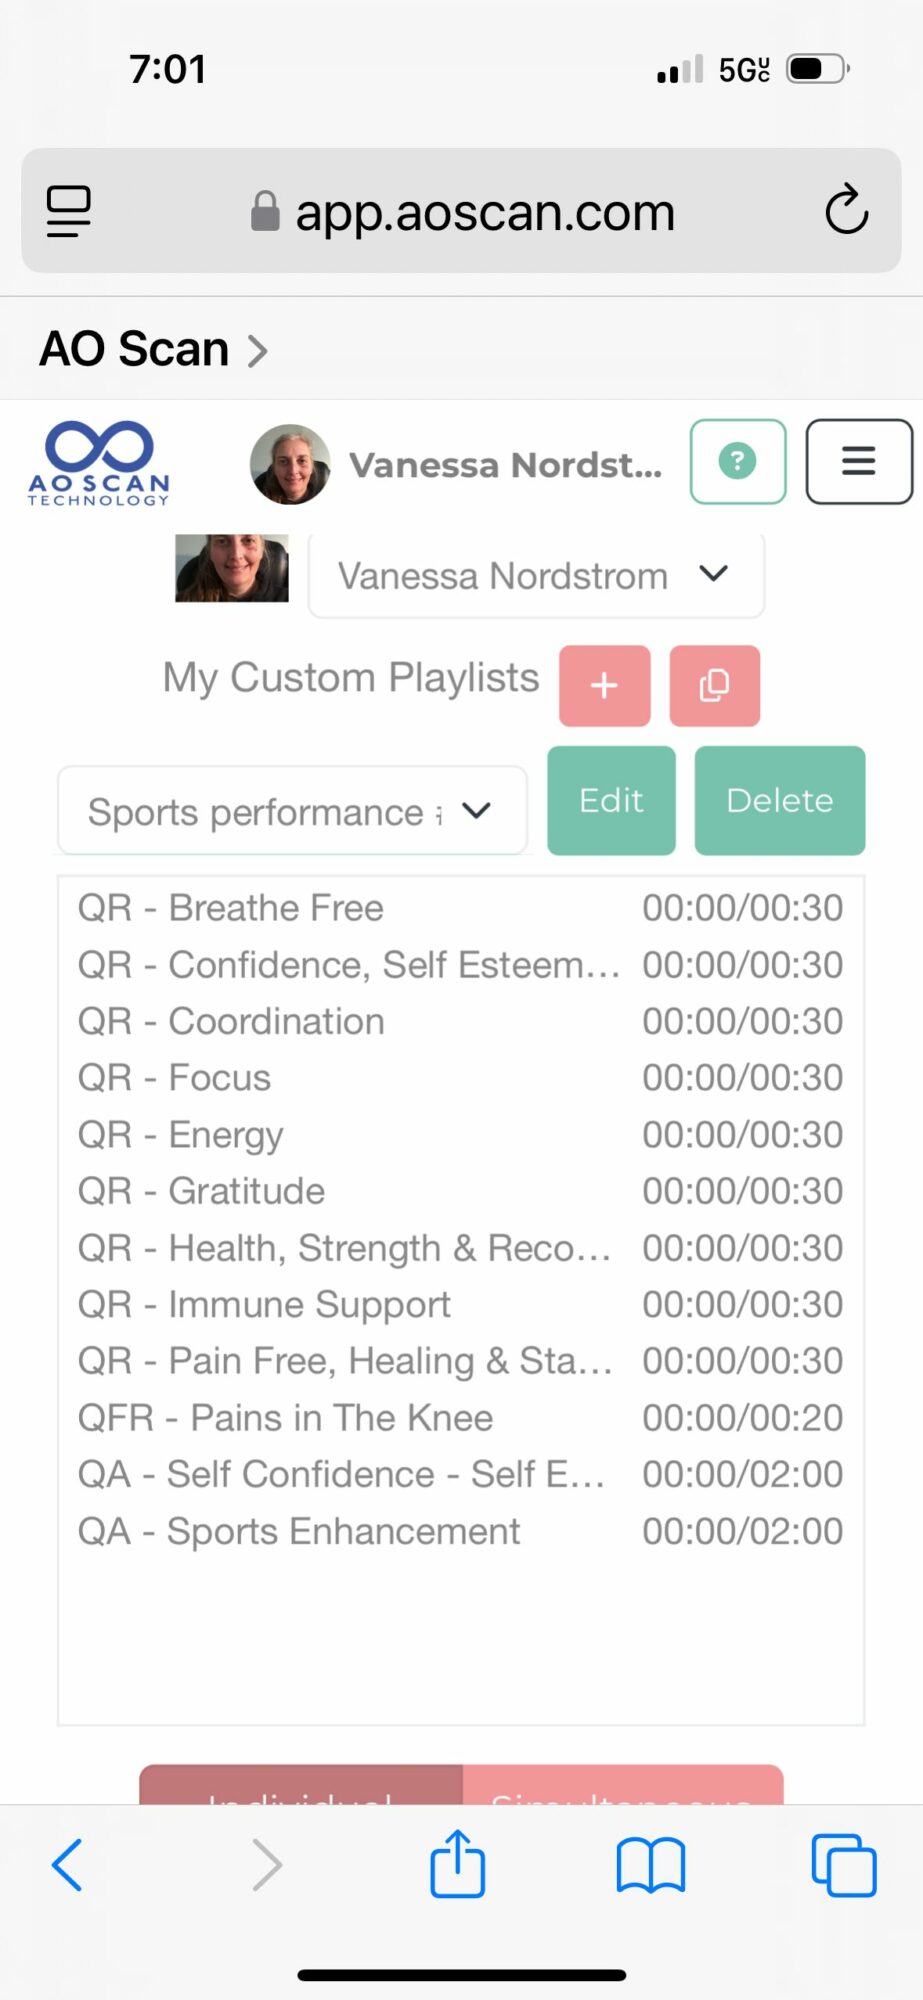Viewport: 923px width, 2000px height.
Task: Open the hamburger menu
Action: 858,462
